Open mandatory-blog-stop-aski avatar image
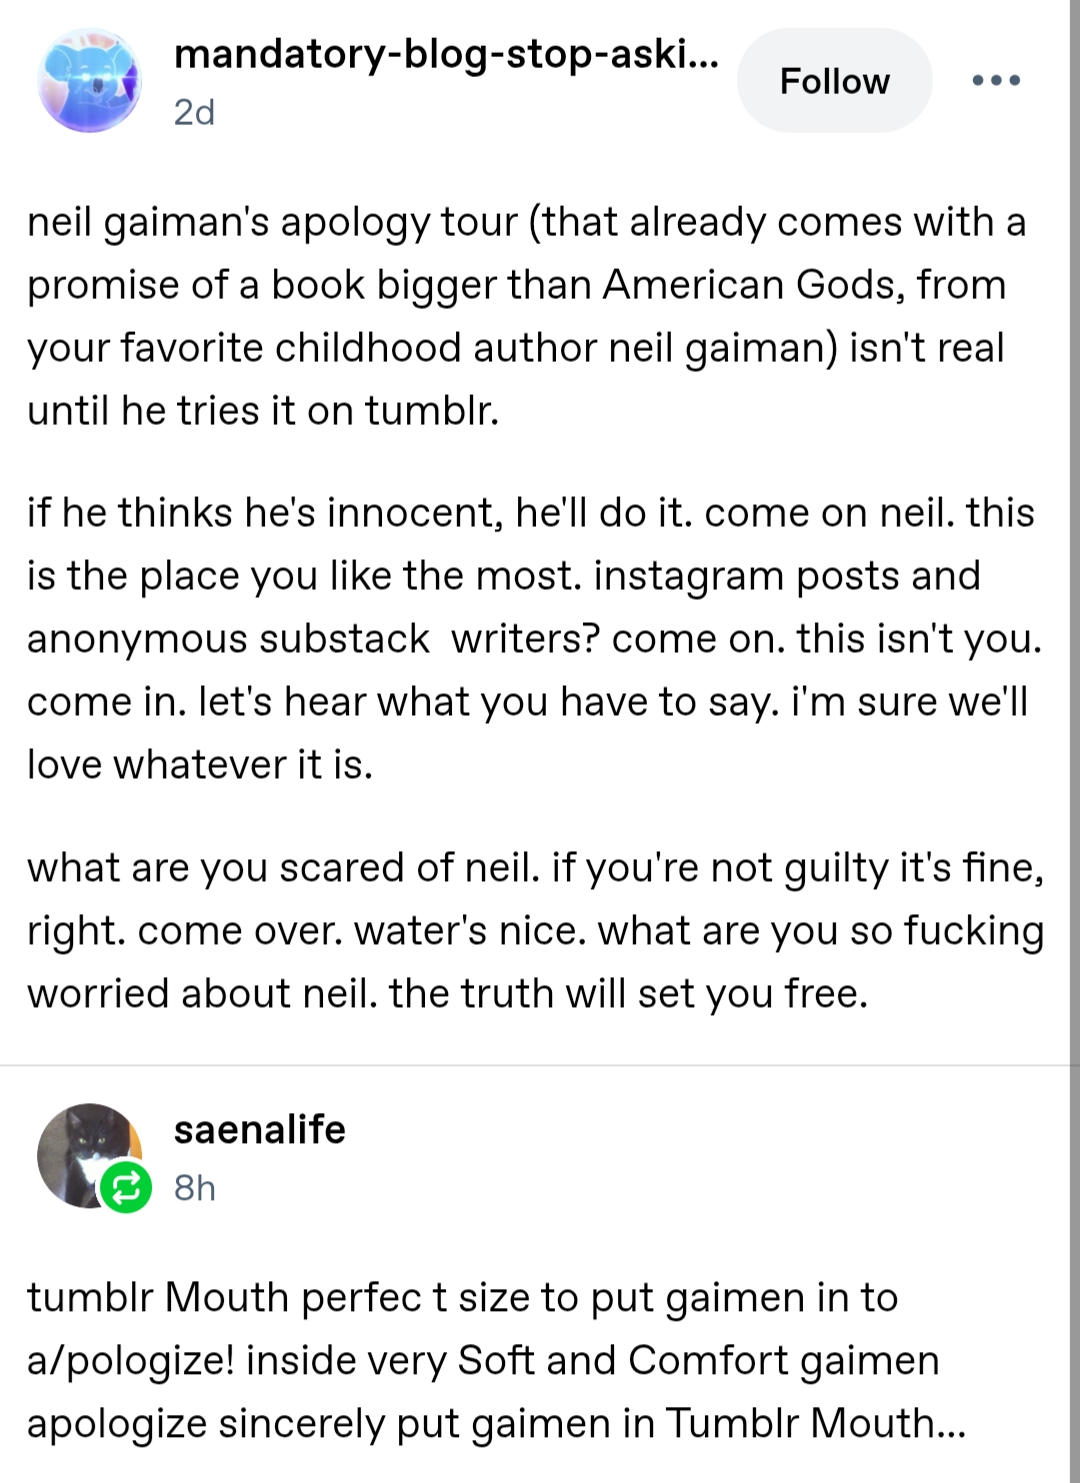The image size is (1080, 1483). pos(88,81)
